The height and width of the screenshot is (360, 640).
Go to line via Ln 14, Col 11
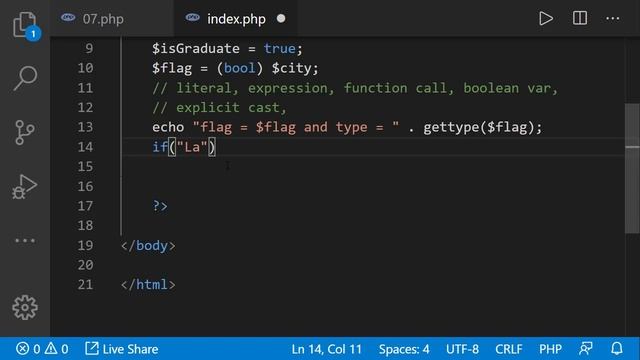pyautogui.click(x=327, y=349)
